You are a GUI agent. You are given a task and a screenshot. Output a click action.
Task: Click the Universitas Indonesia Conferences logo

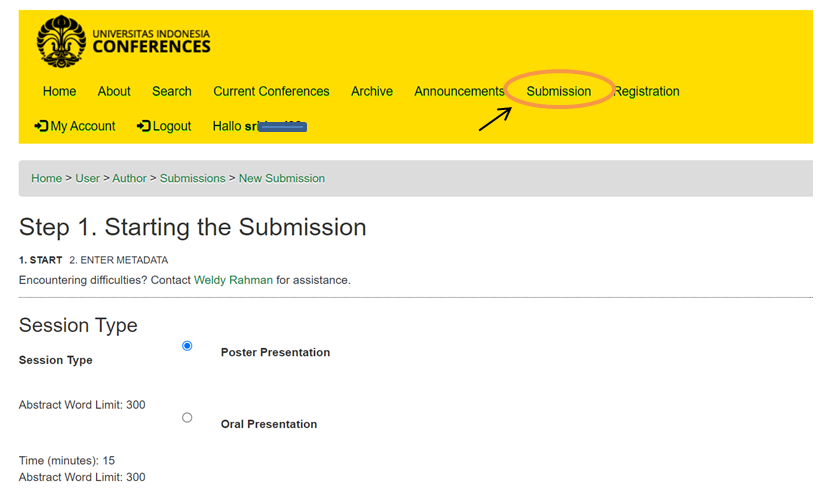124,41
